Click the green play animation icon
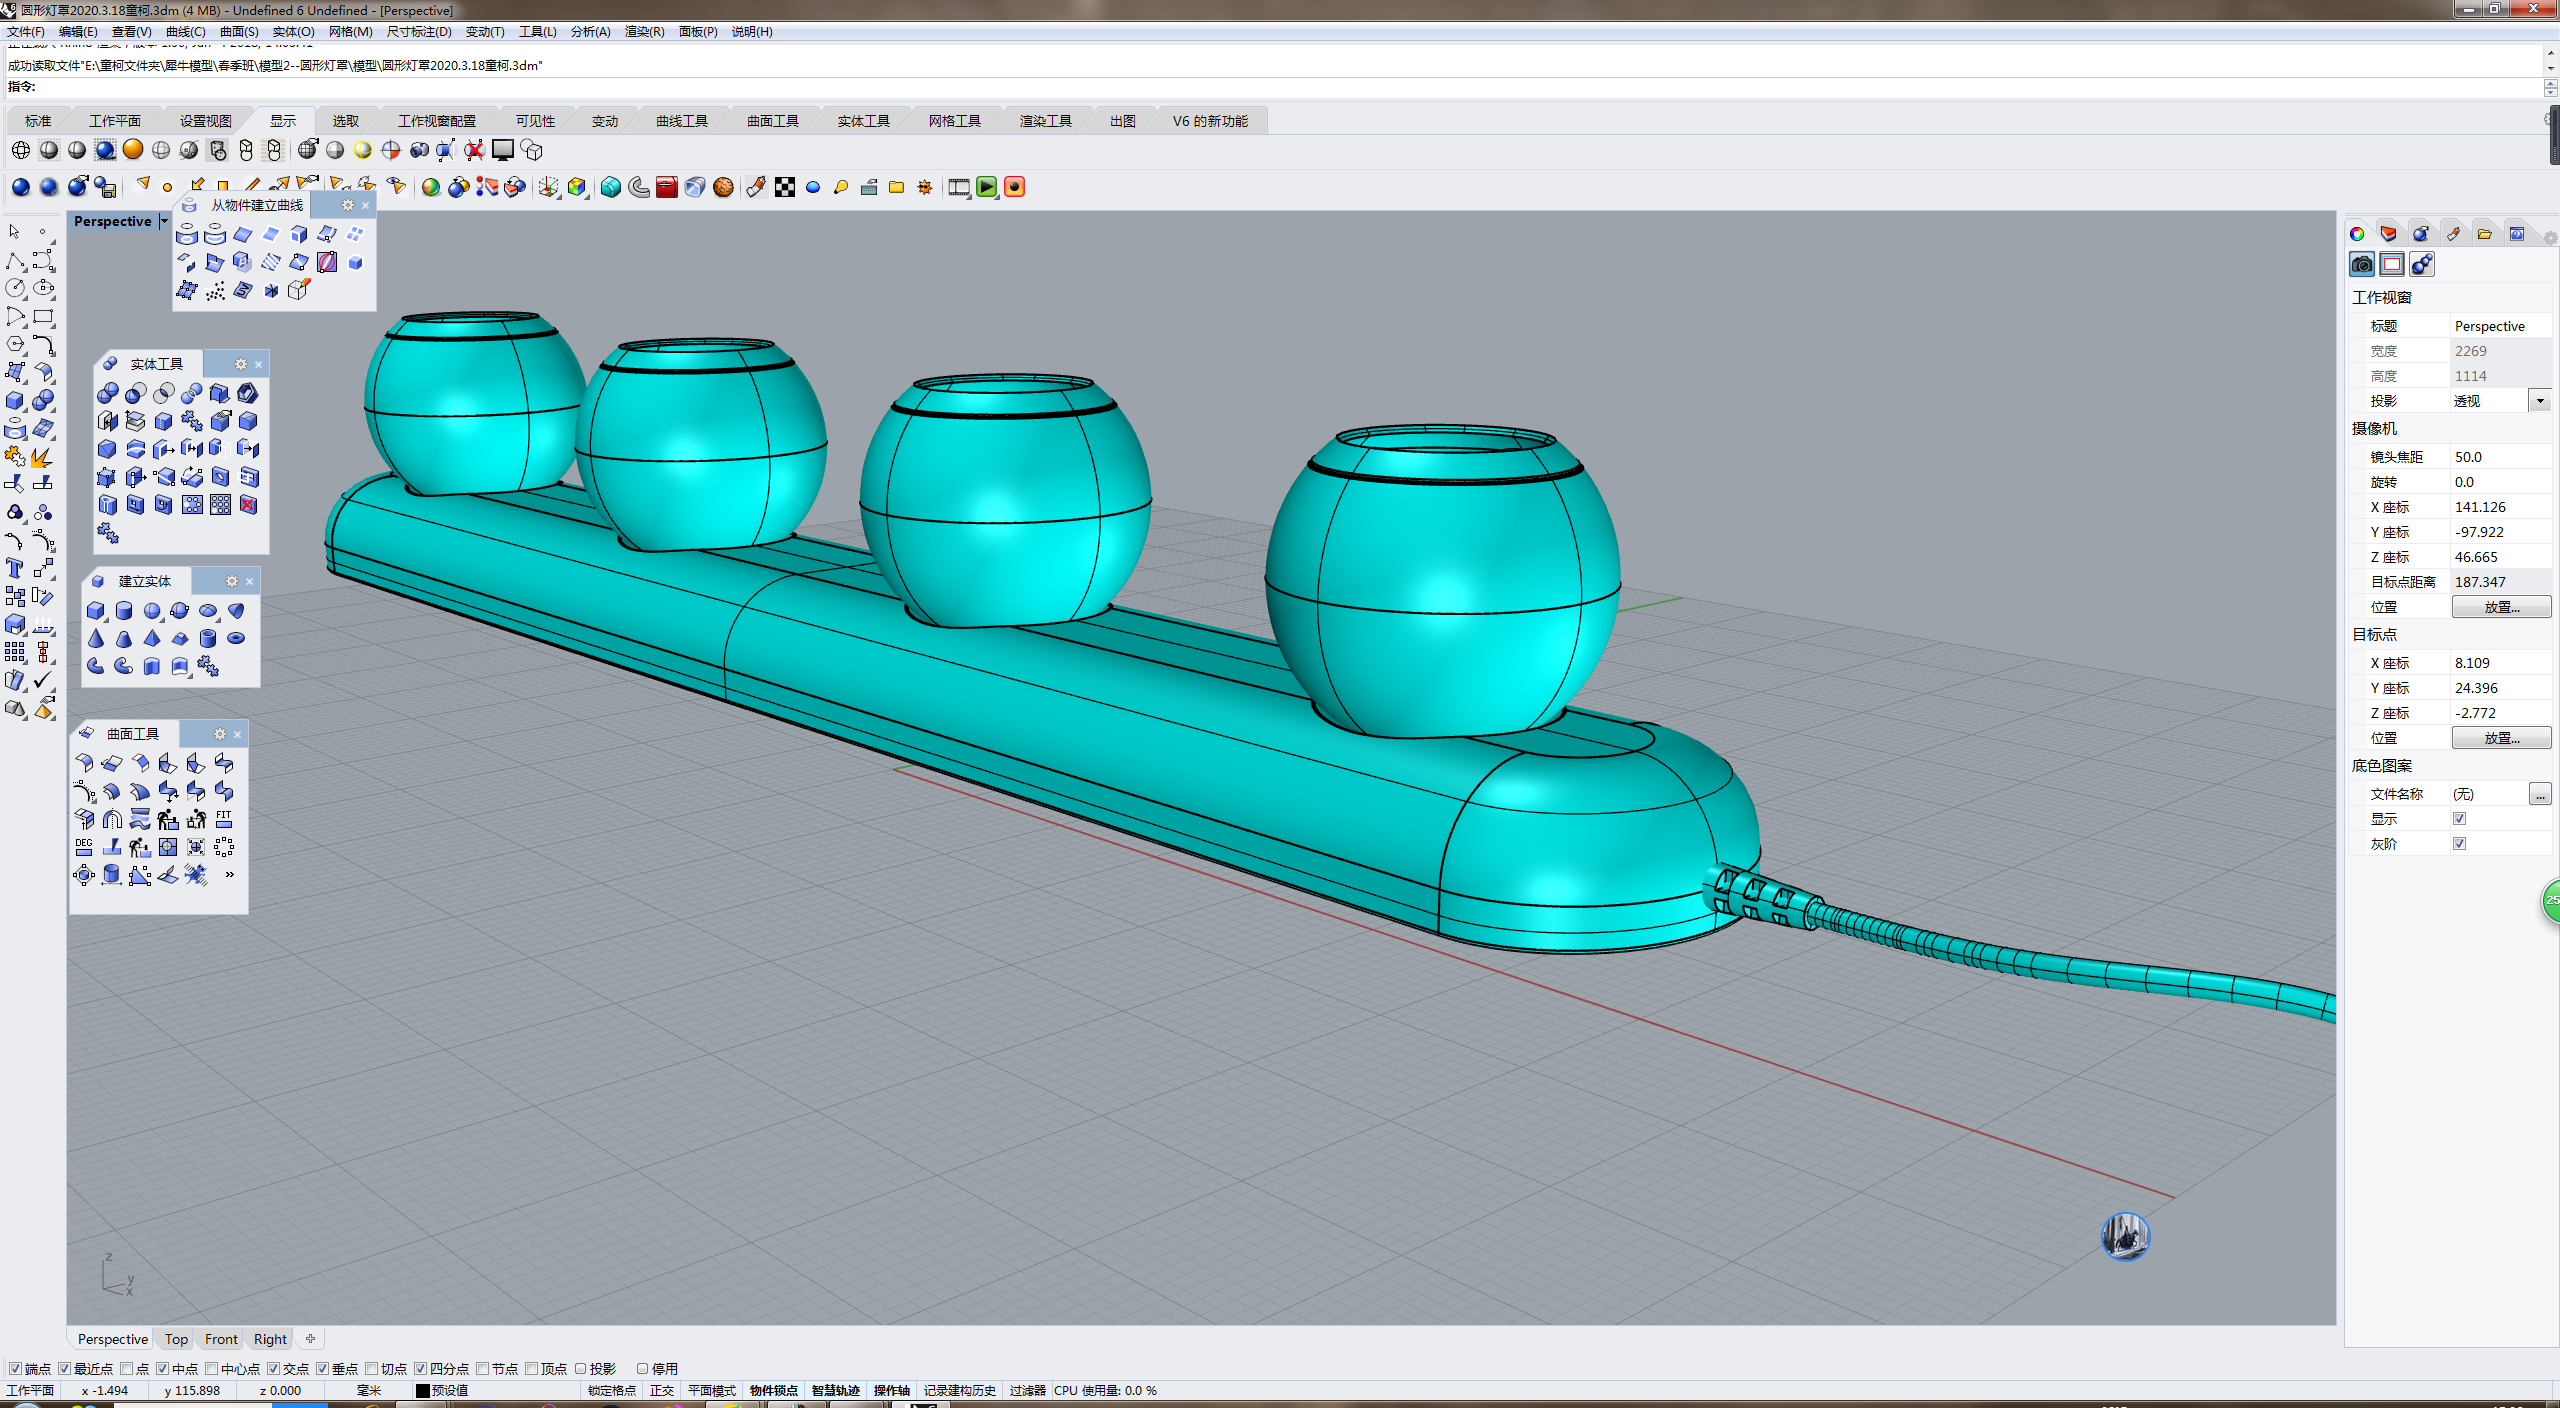2560x1408 pixels. tap(986, 187)
